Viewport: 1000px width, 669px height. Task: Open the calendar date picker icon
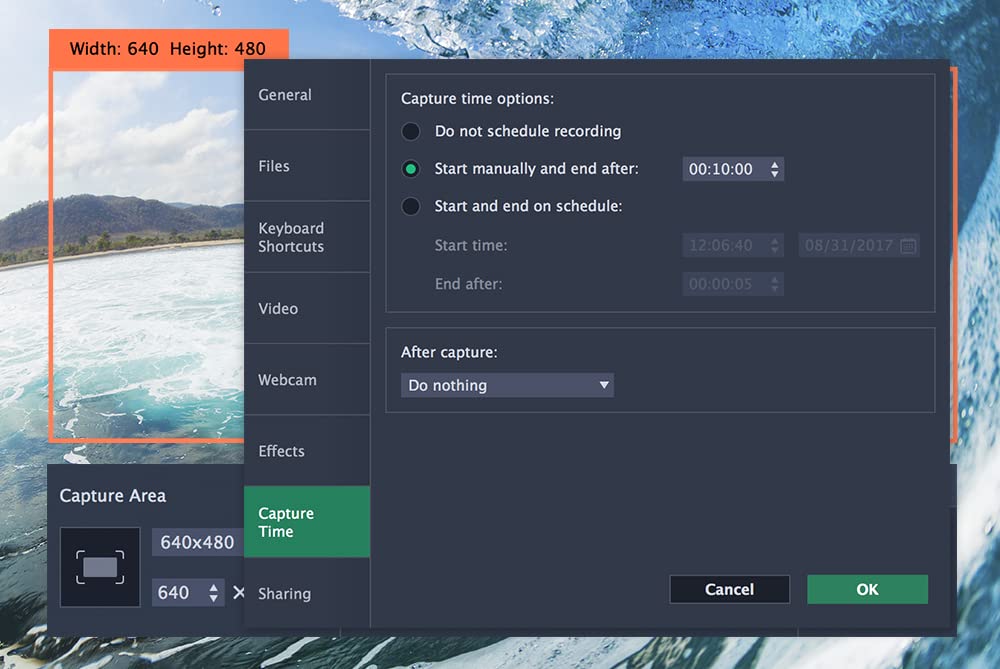click(x=908, y=245)
